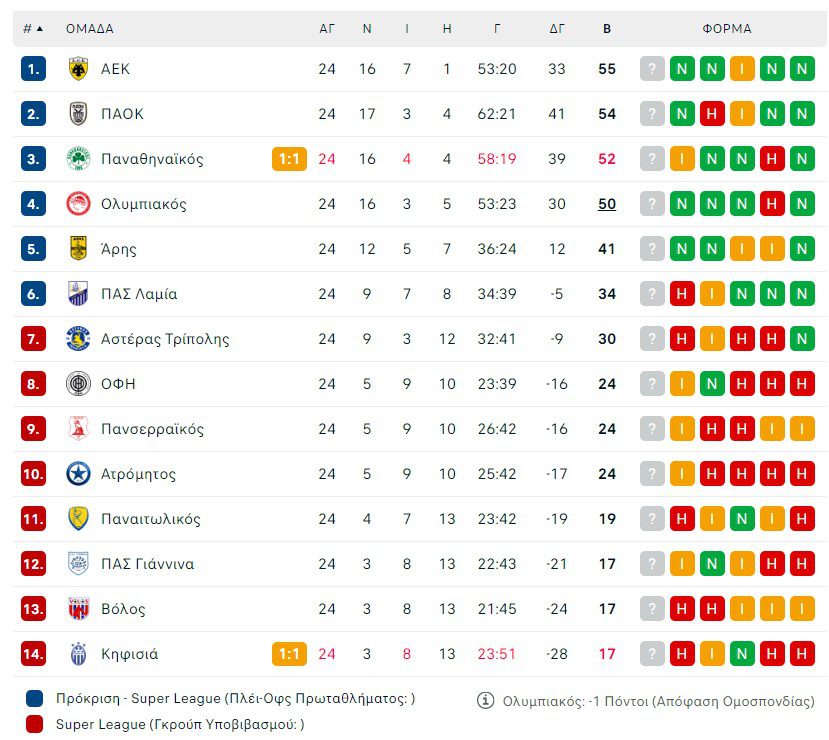Click the gray ? form badge for ΟΦΗ
This screenshot has width=829, height=740.
coord(652,384)
